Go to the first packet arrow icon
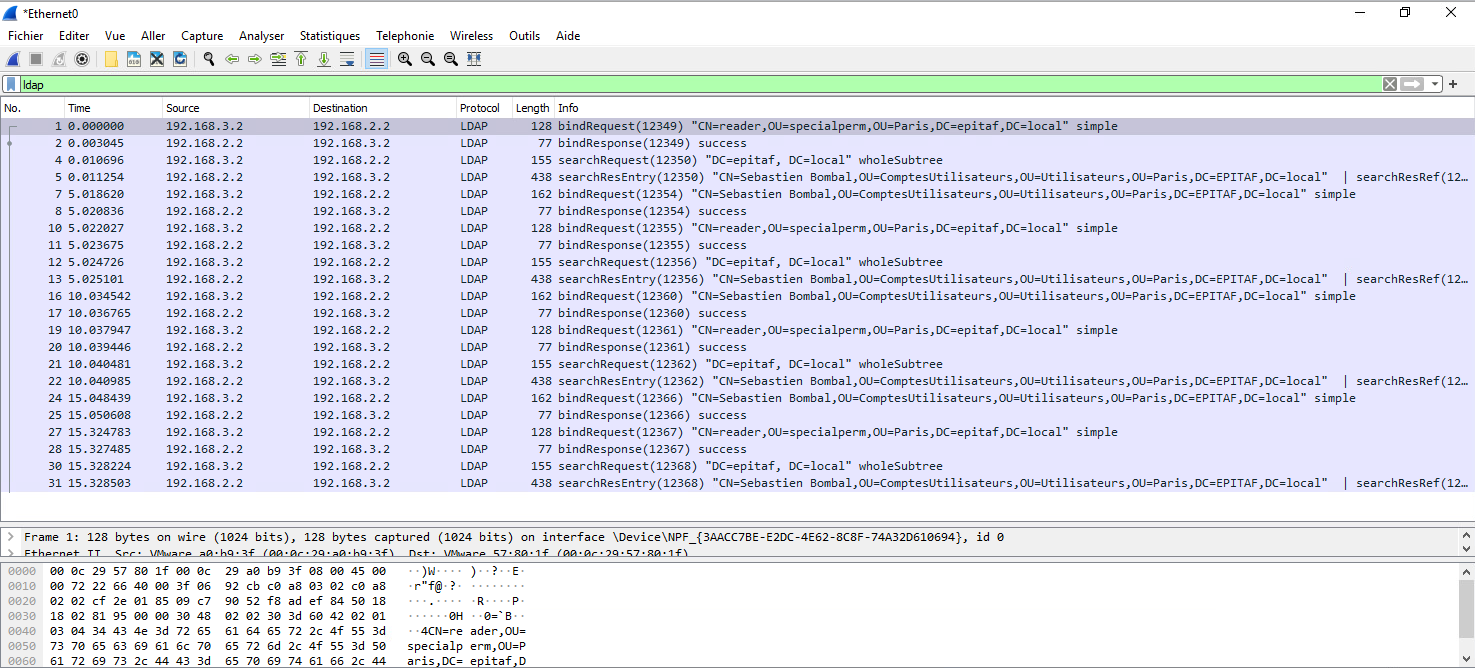 tap(301, 59)
